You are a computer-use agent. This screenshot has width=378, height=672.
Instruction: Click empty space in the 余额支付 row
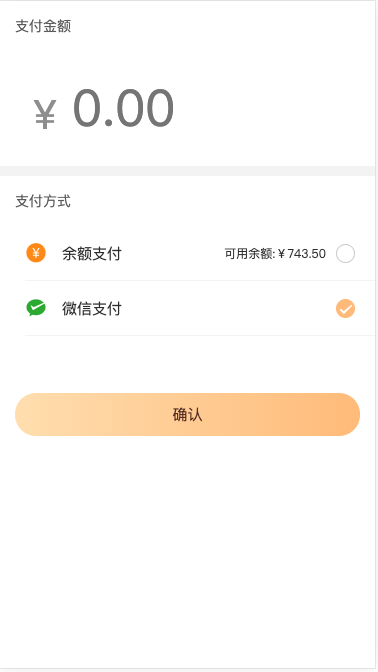point(171,254)
